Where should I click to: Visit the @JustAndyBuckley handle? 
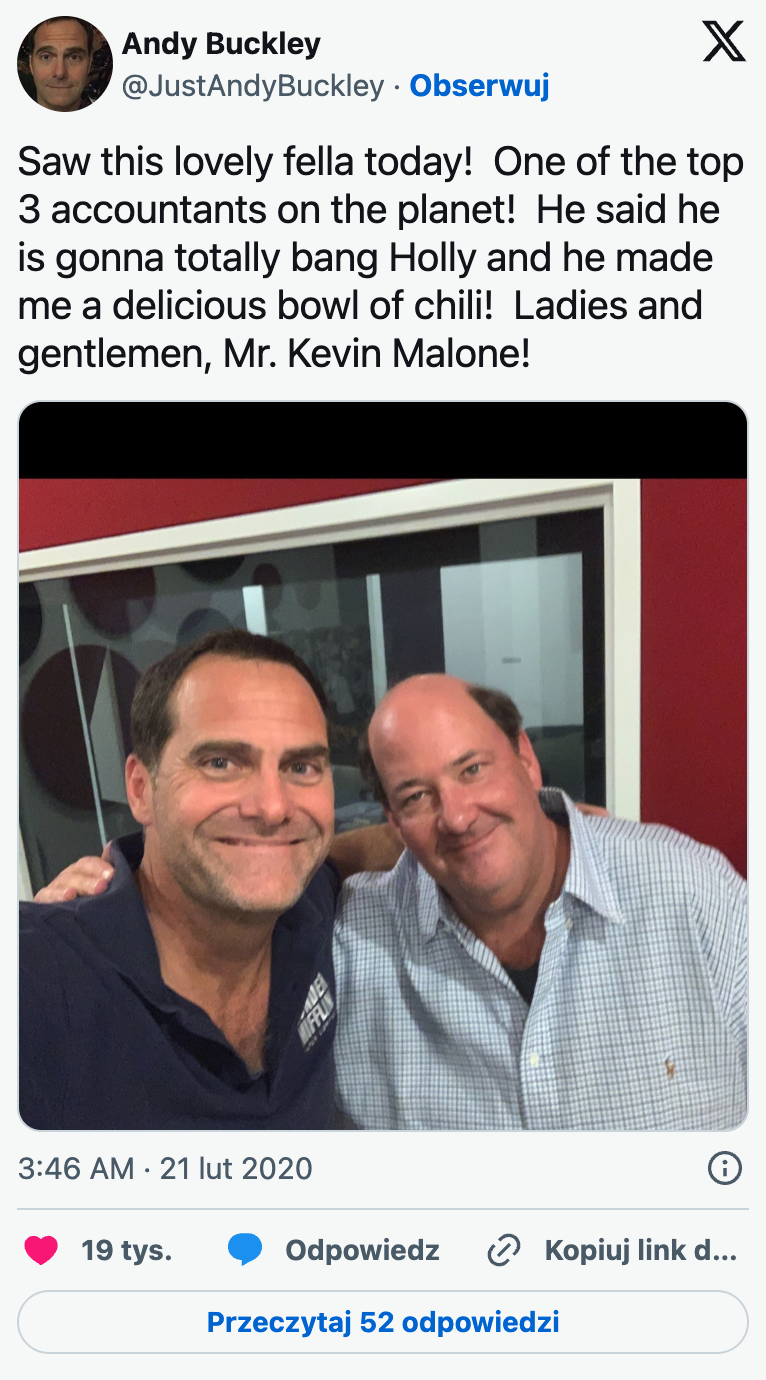pos(253,87)
